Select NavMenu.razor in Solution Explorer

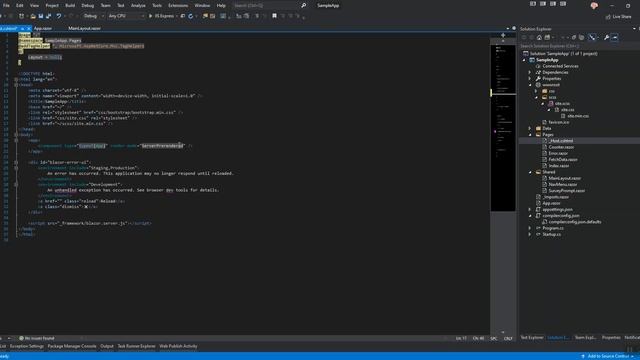(563, 184)
